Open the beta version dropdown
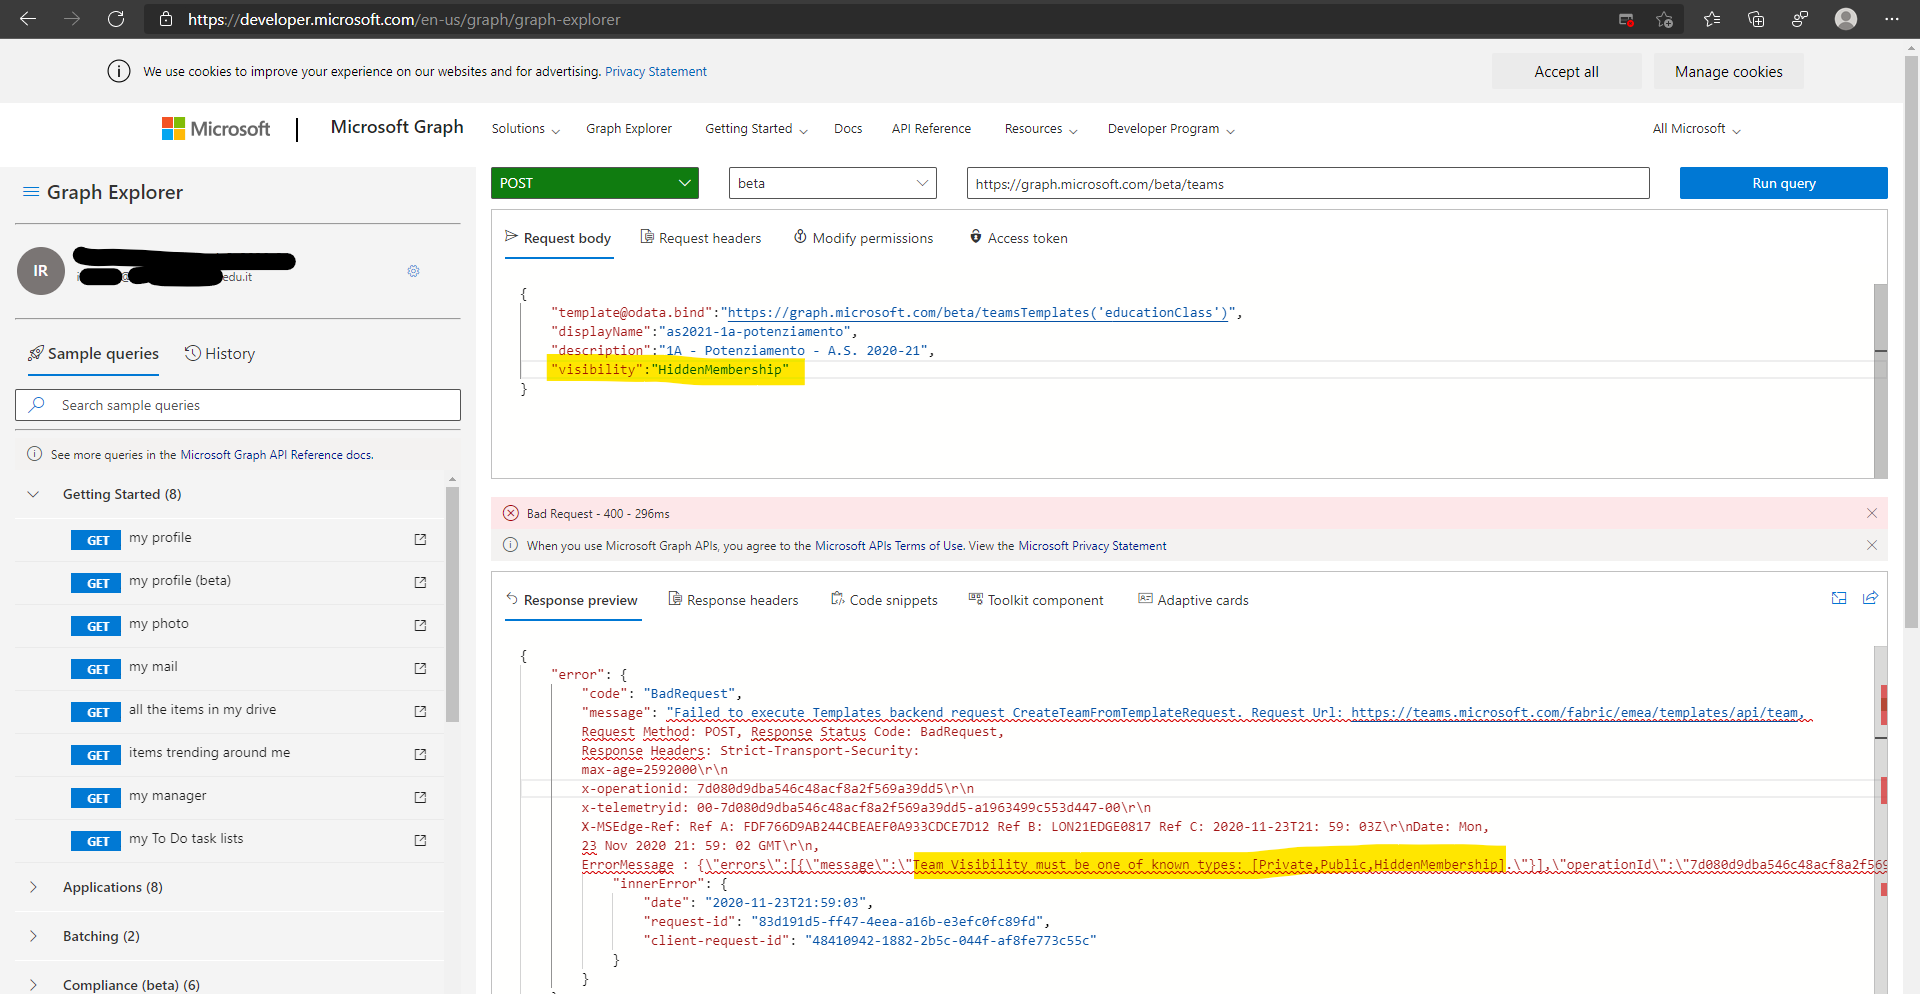This screenshot has height=994, width=1920. pyautogui.click(x=832, y=183)
